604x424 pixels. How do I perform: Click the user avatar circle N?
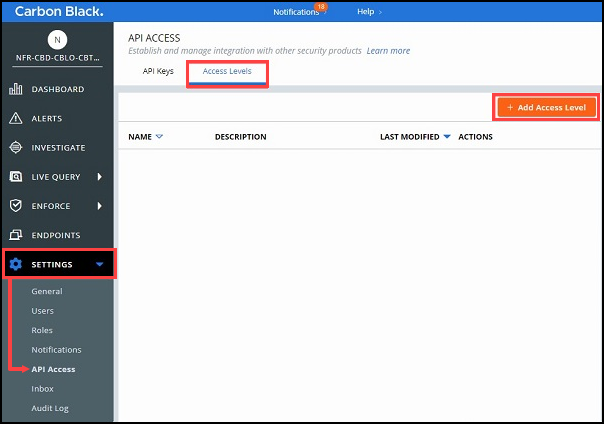click(57, 40)
